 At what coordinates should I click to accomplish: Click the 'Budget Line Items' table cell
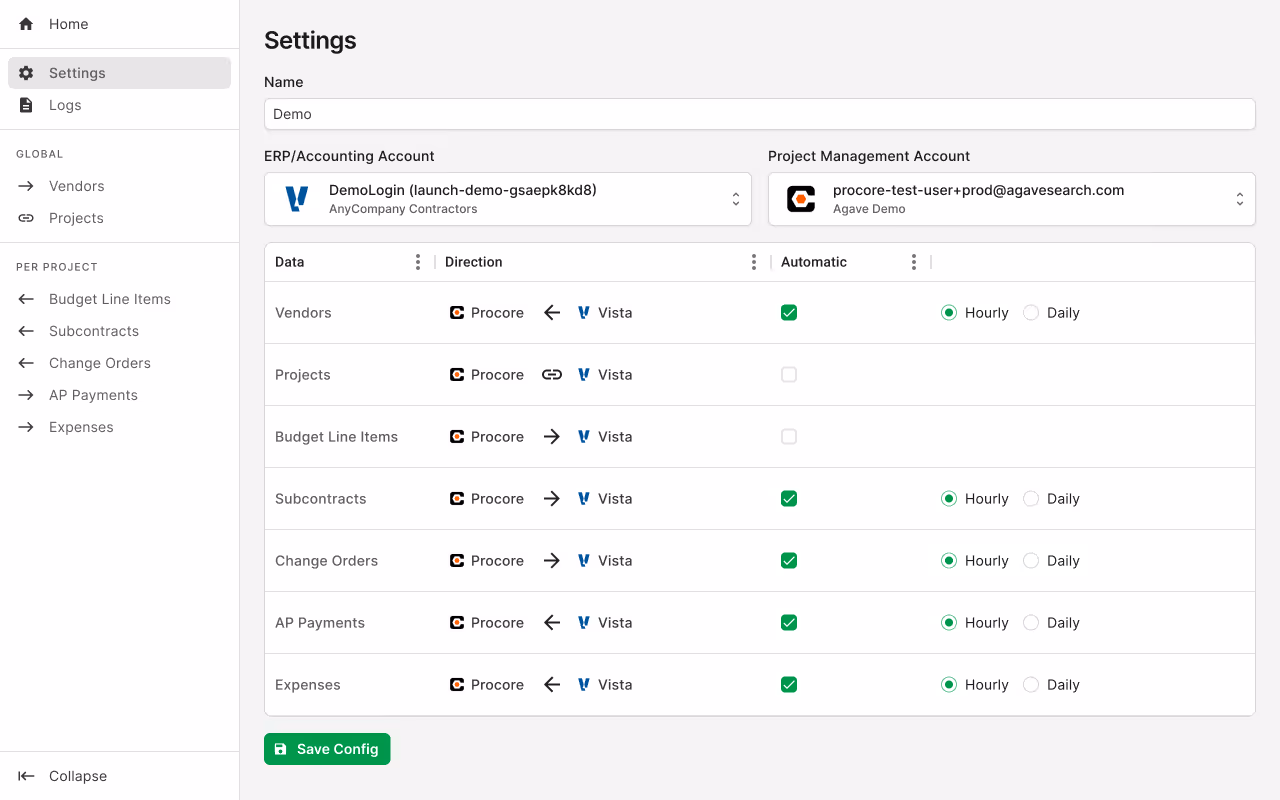point(350,437)
